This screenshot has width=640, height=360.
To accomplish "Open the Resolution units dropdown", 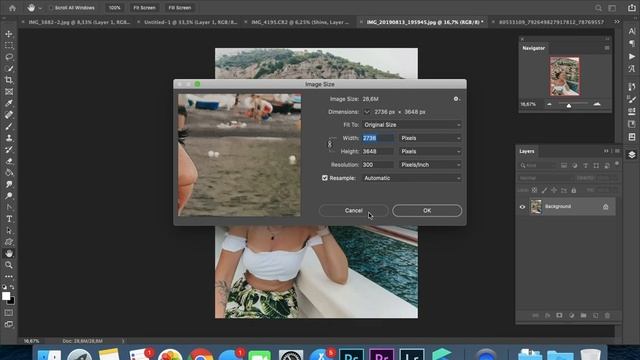I will tap(430, 165).
